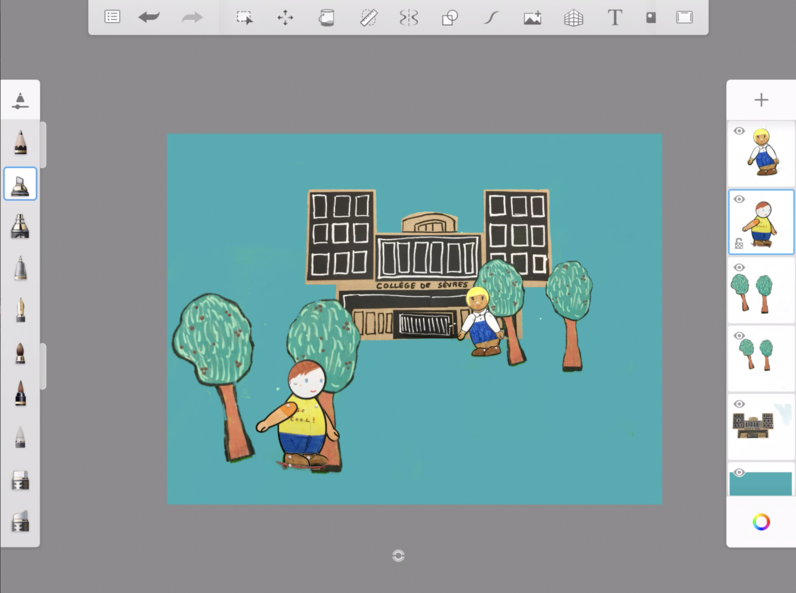Pick the light gray smudge brush
This screenshot has width=796, height=593.
[20, 437]
